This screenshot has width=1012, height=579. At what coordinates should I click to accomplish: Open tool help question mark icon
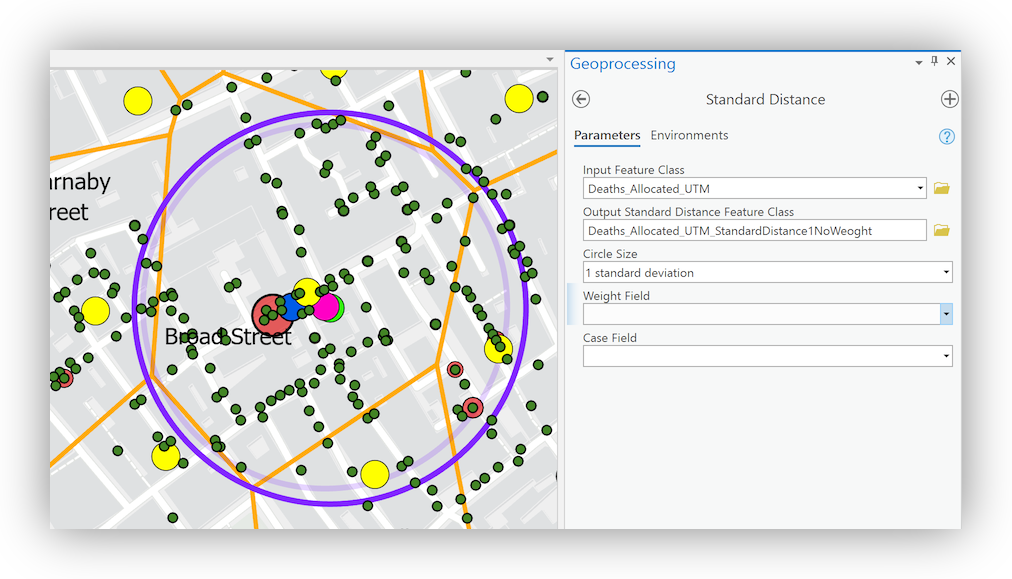946,136
